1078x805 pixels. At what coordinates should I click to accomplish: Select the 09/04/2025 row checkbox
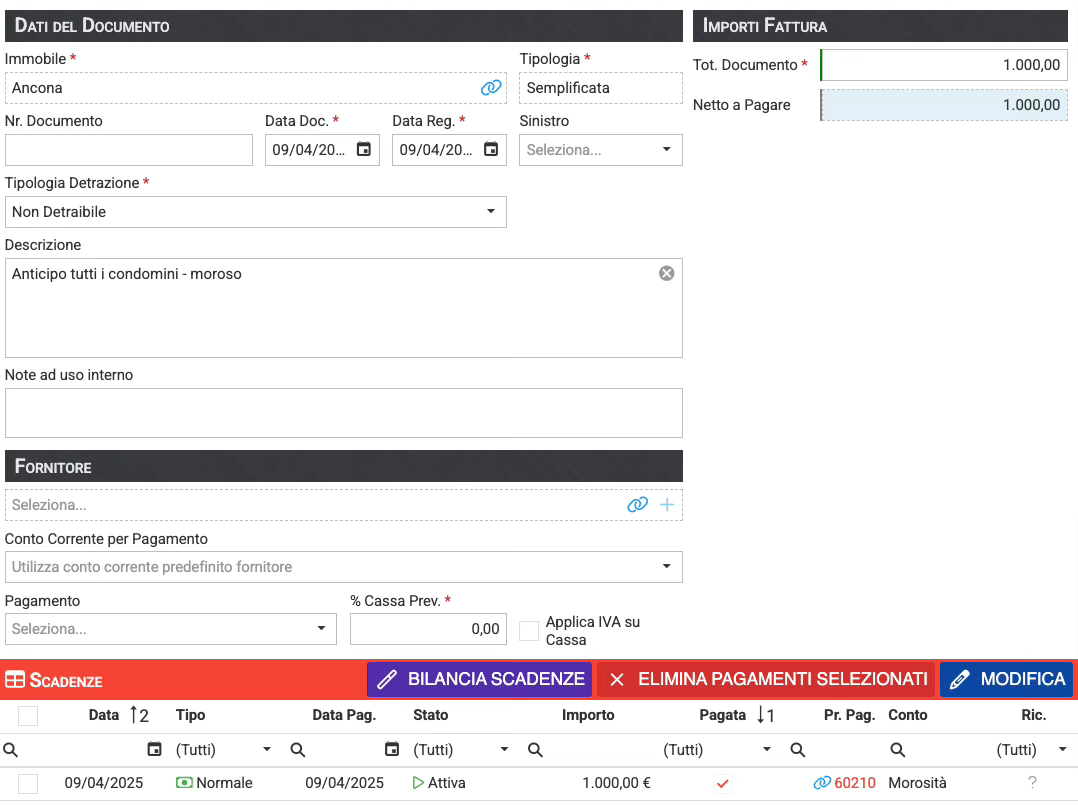[28, 783]
